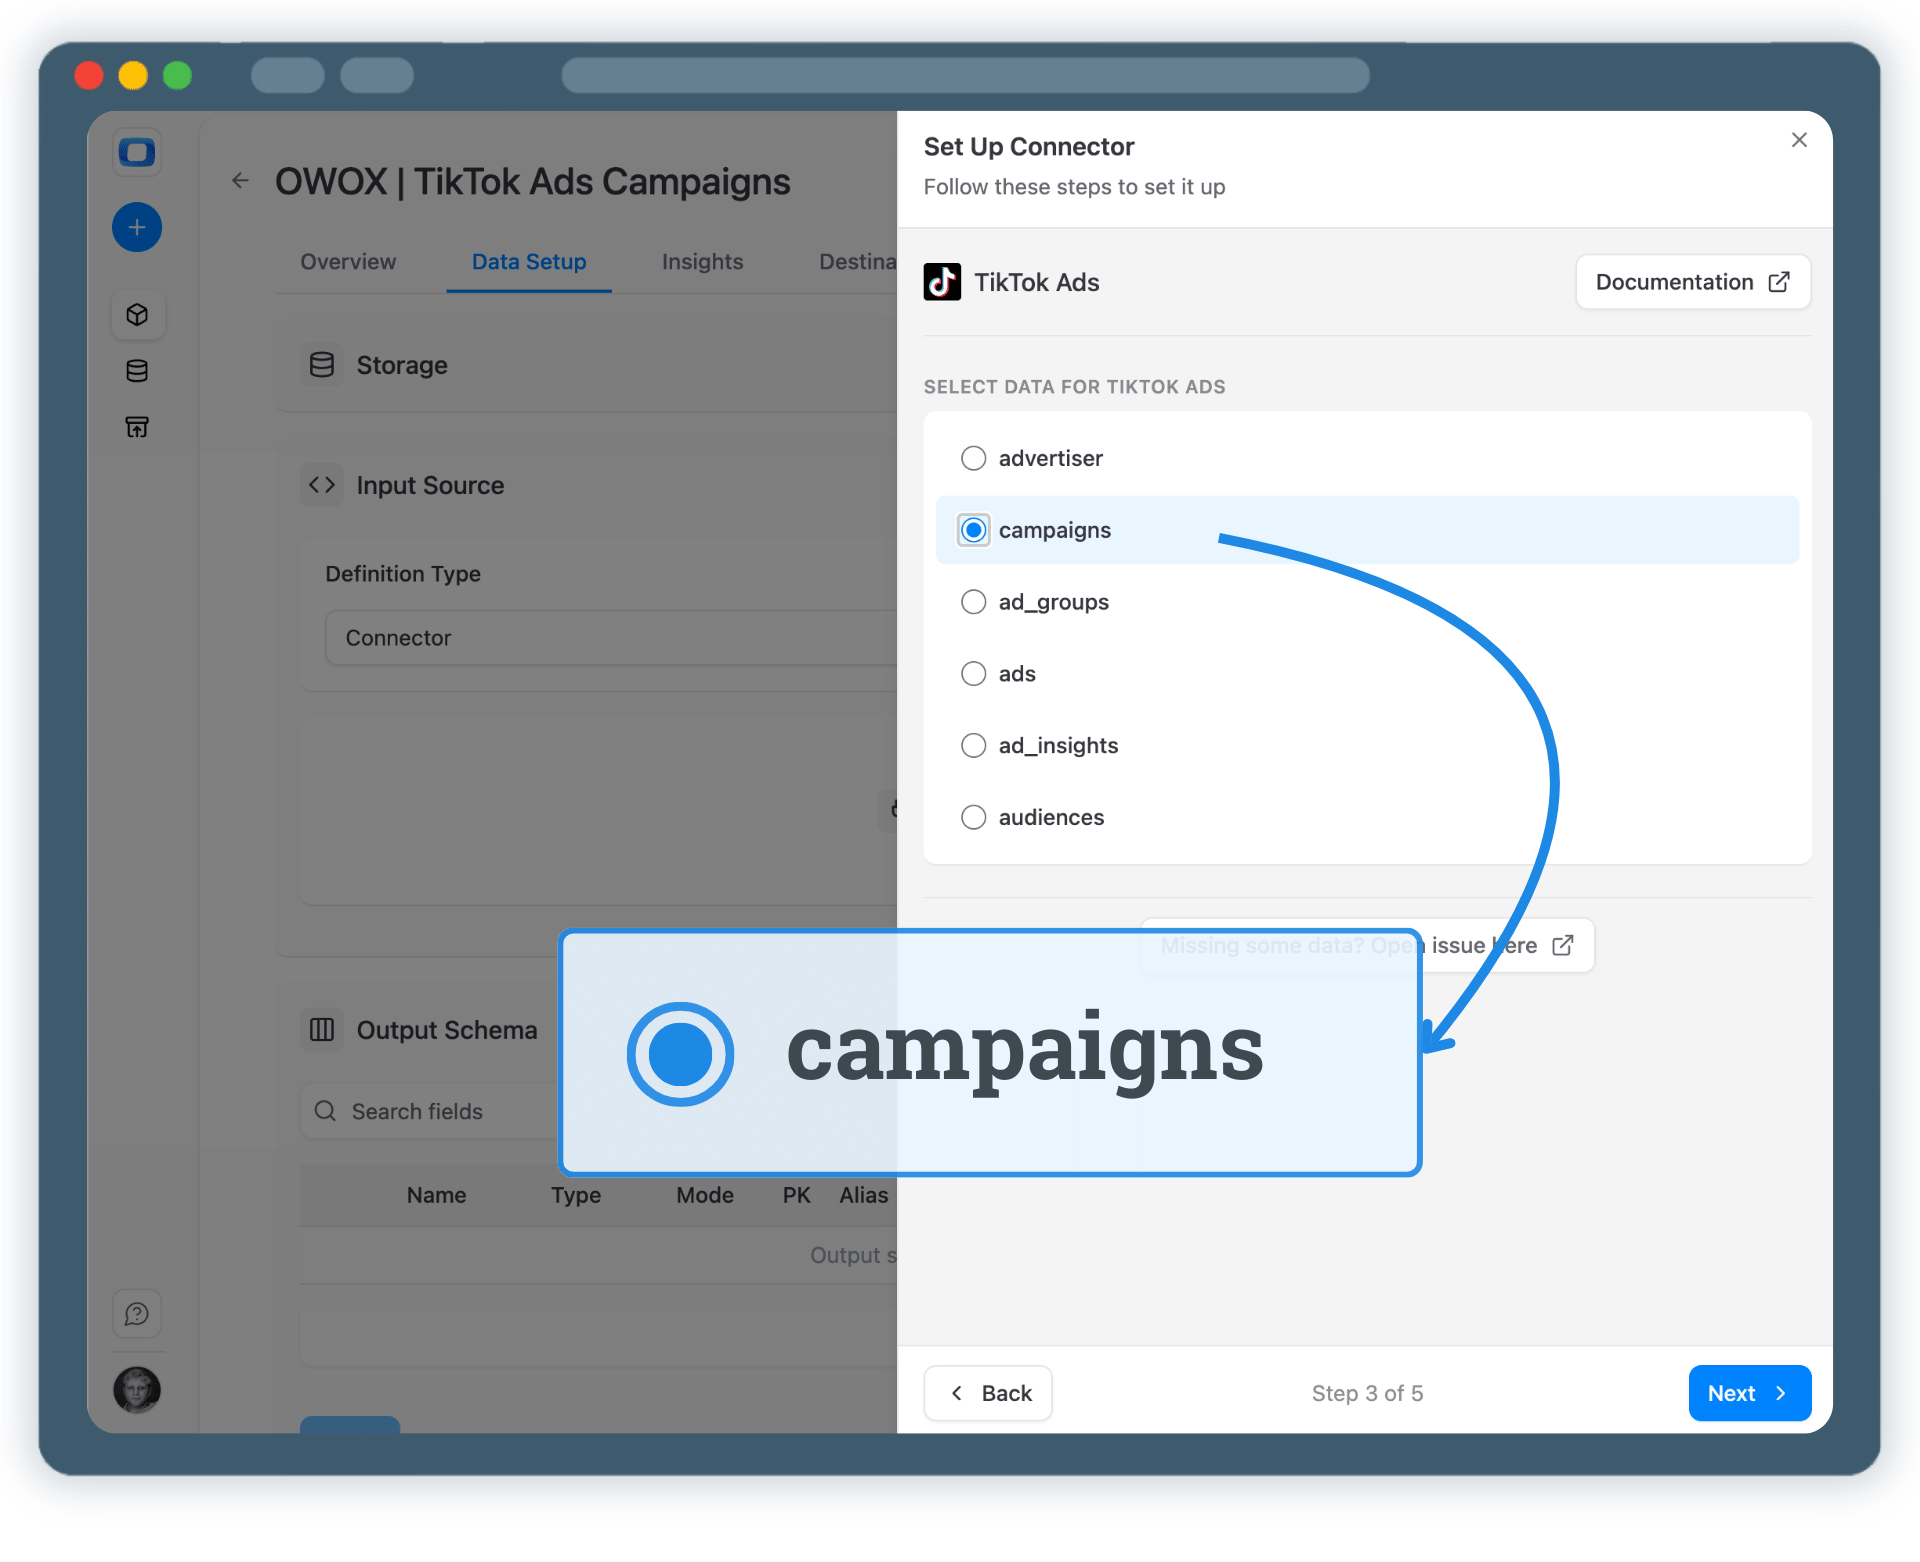
Task: Click the browser address bar
Action: [x=965, y=75]
